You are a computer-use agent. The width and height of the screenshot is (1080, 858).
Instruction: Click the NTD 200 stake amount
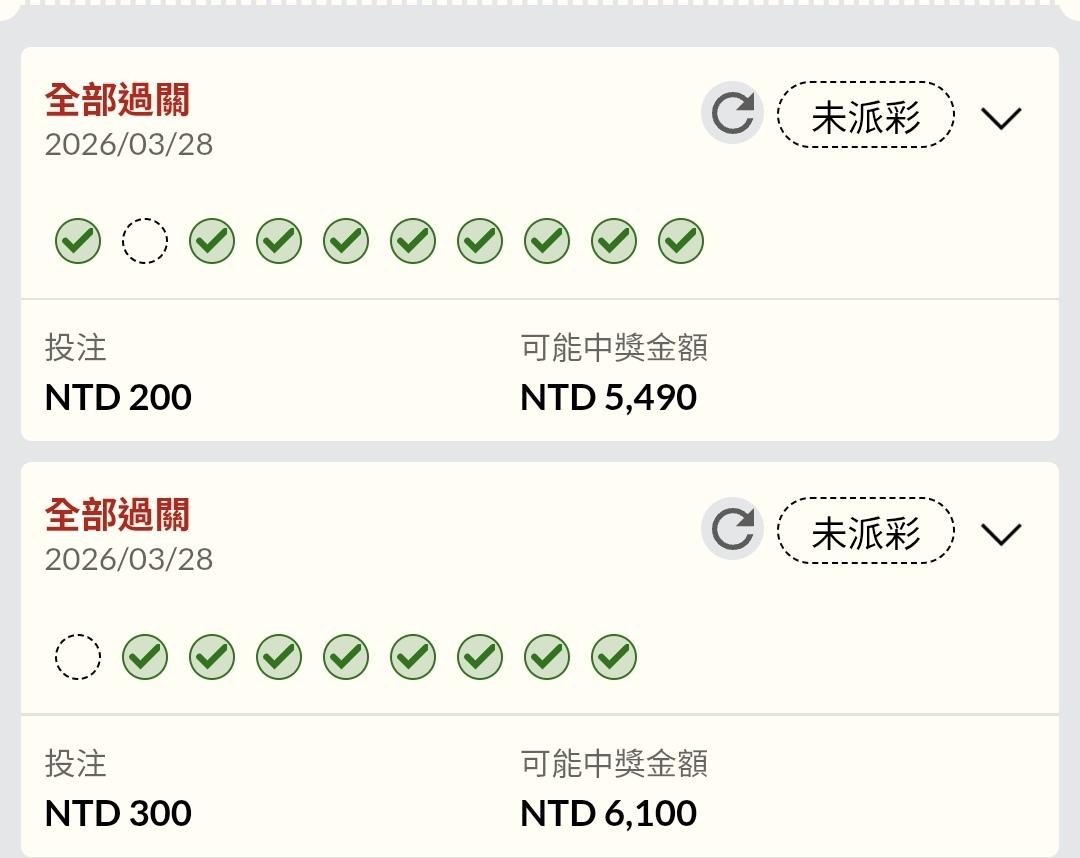tap(118, 398)
